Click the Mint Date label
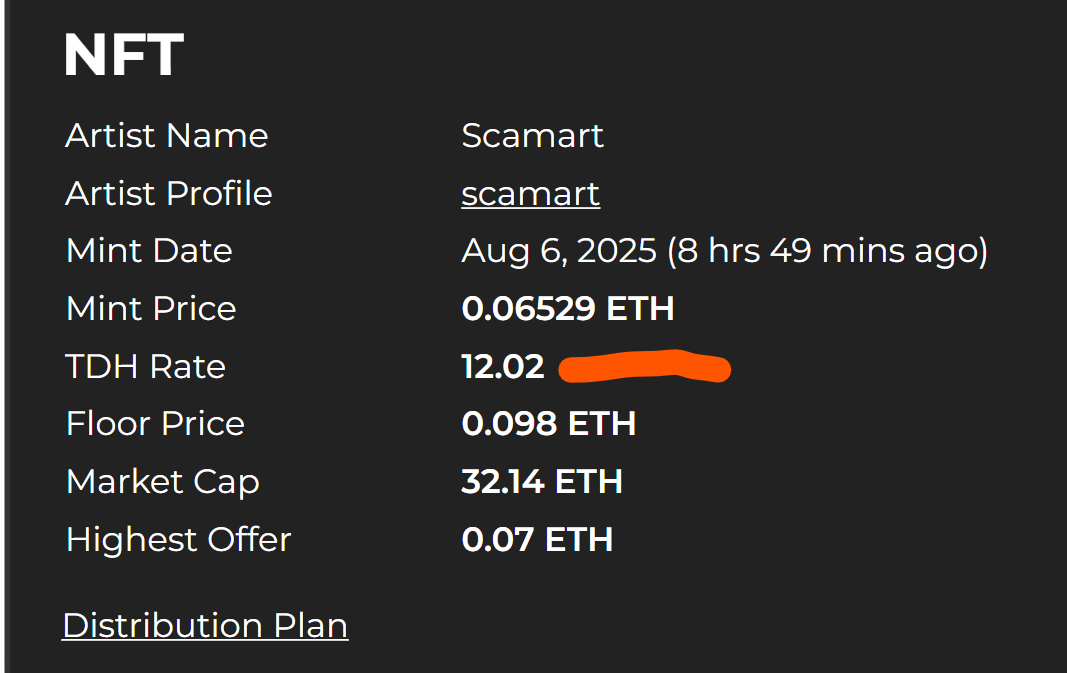This screenshot has height=673, width=1067. point(149,250)
